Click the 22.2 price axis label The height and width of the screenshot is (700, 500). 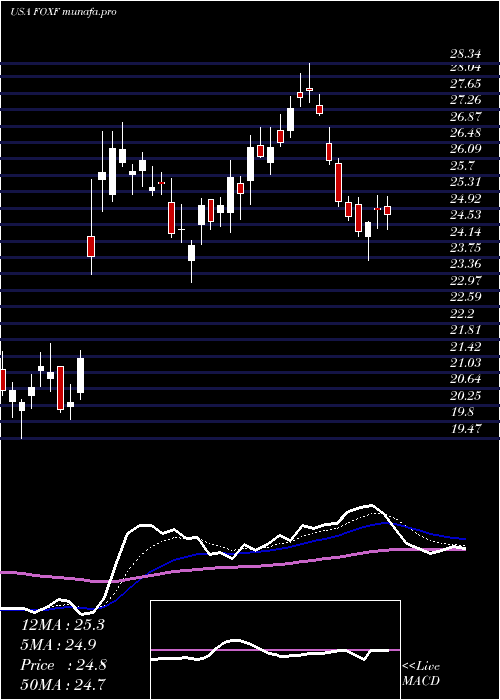click(462, 314)
